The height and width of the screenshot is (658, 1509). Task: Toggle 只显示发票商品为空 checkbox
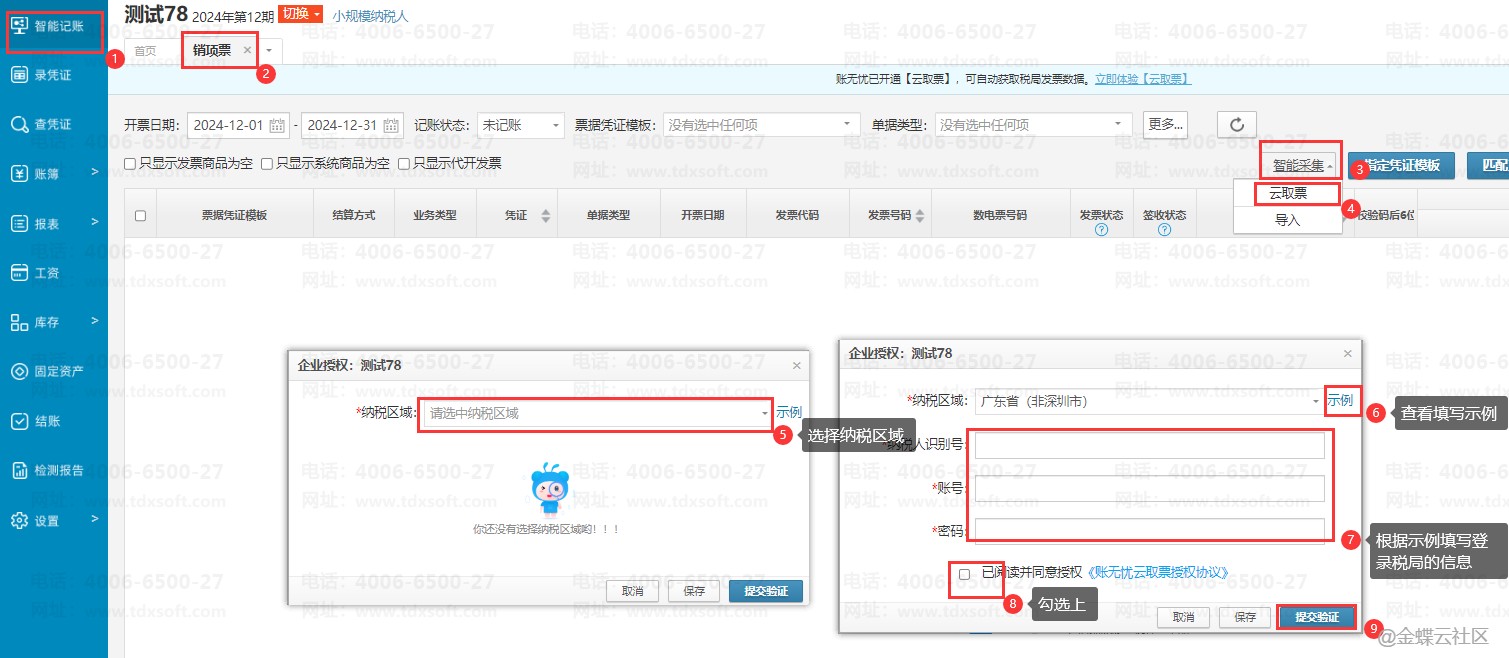[x=130, y=163]
